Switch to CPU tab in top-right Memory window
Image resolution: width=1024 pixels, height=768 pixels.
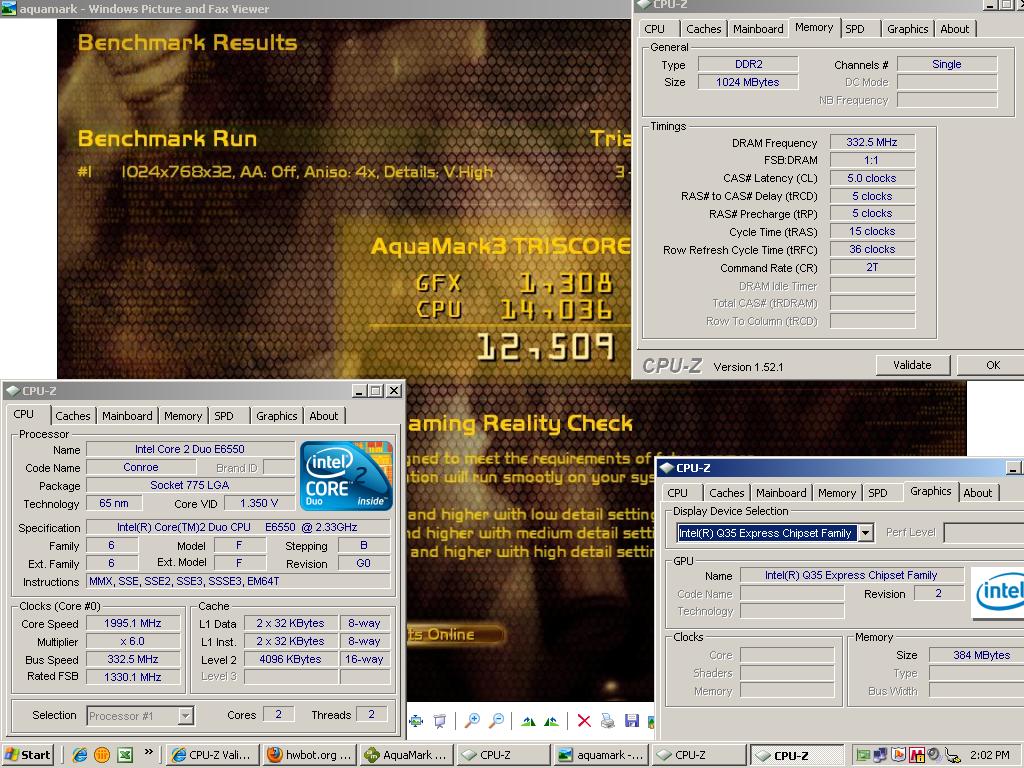point(654,29)
